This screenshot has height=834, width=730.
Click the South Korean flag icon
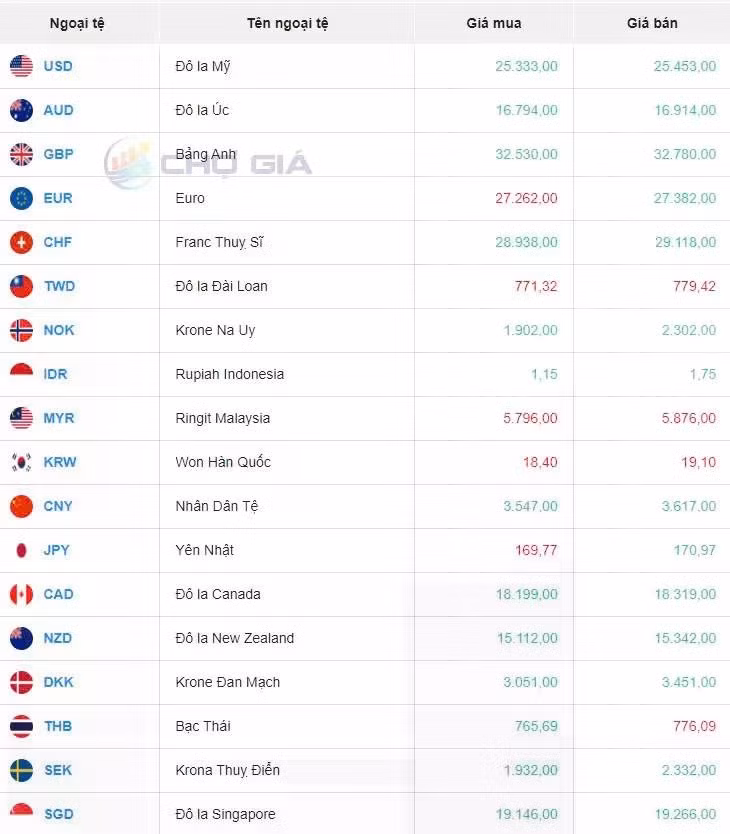(21, 462)
